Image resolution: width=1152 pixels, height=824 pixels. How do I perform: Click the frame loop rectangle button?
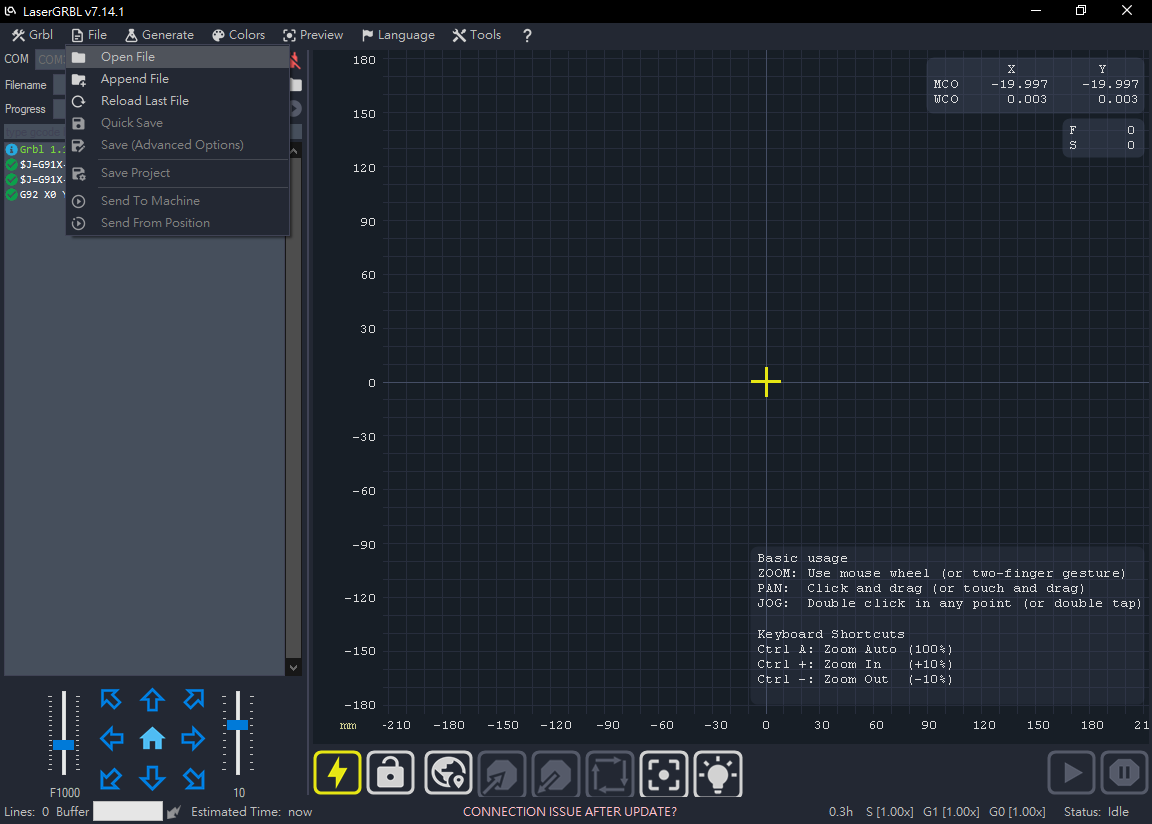[610, 773]
